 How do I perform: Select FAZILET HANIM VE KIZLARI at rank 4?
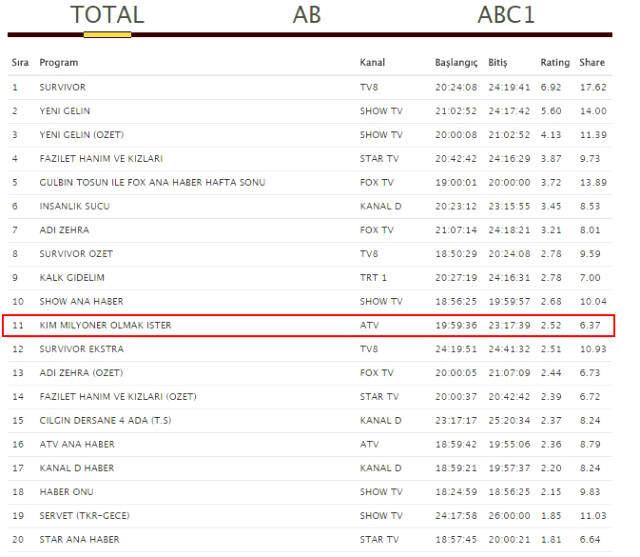[101, 159]
